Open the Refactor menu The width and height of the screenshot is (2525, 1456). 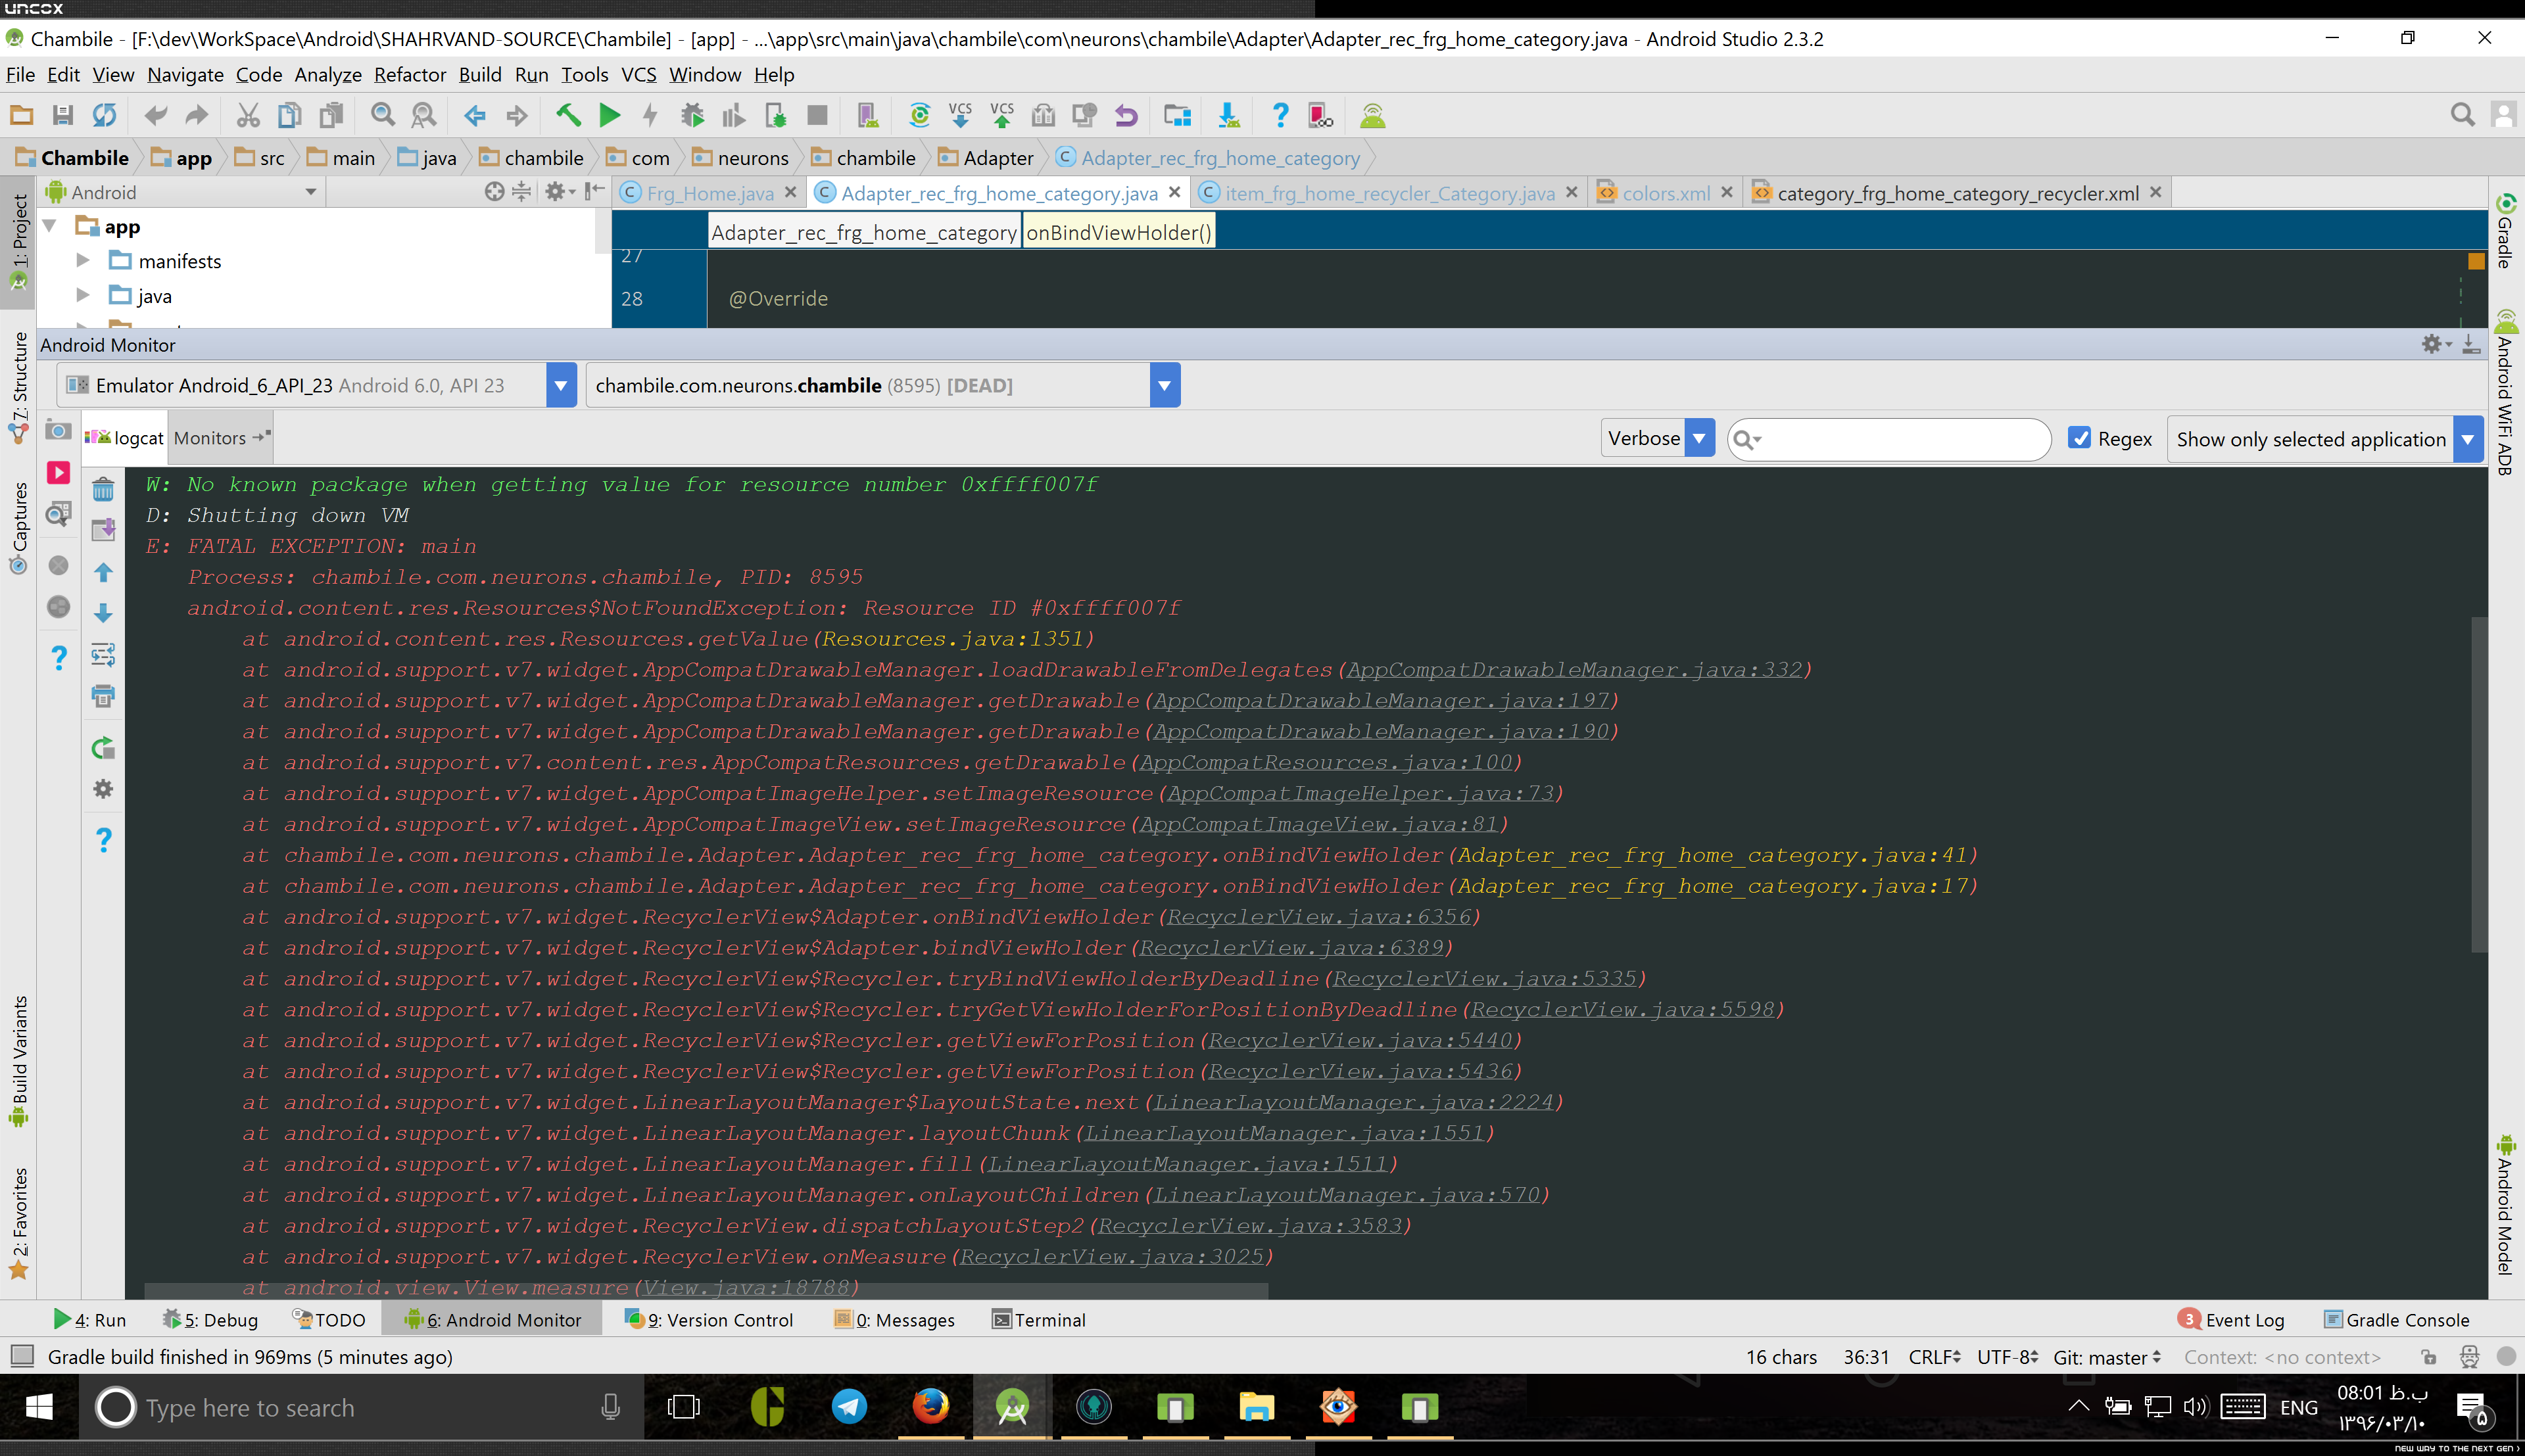pos(410,75)
